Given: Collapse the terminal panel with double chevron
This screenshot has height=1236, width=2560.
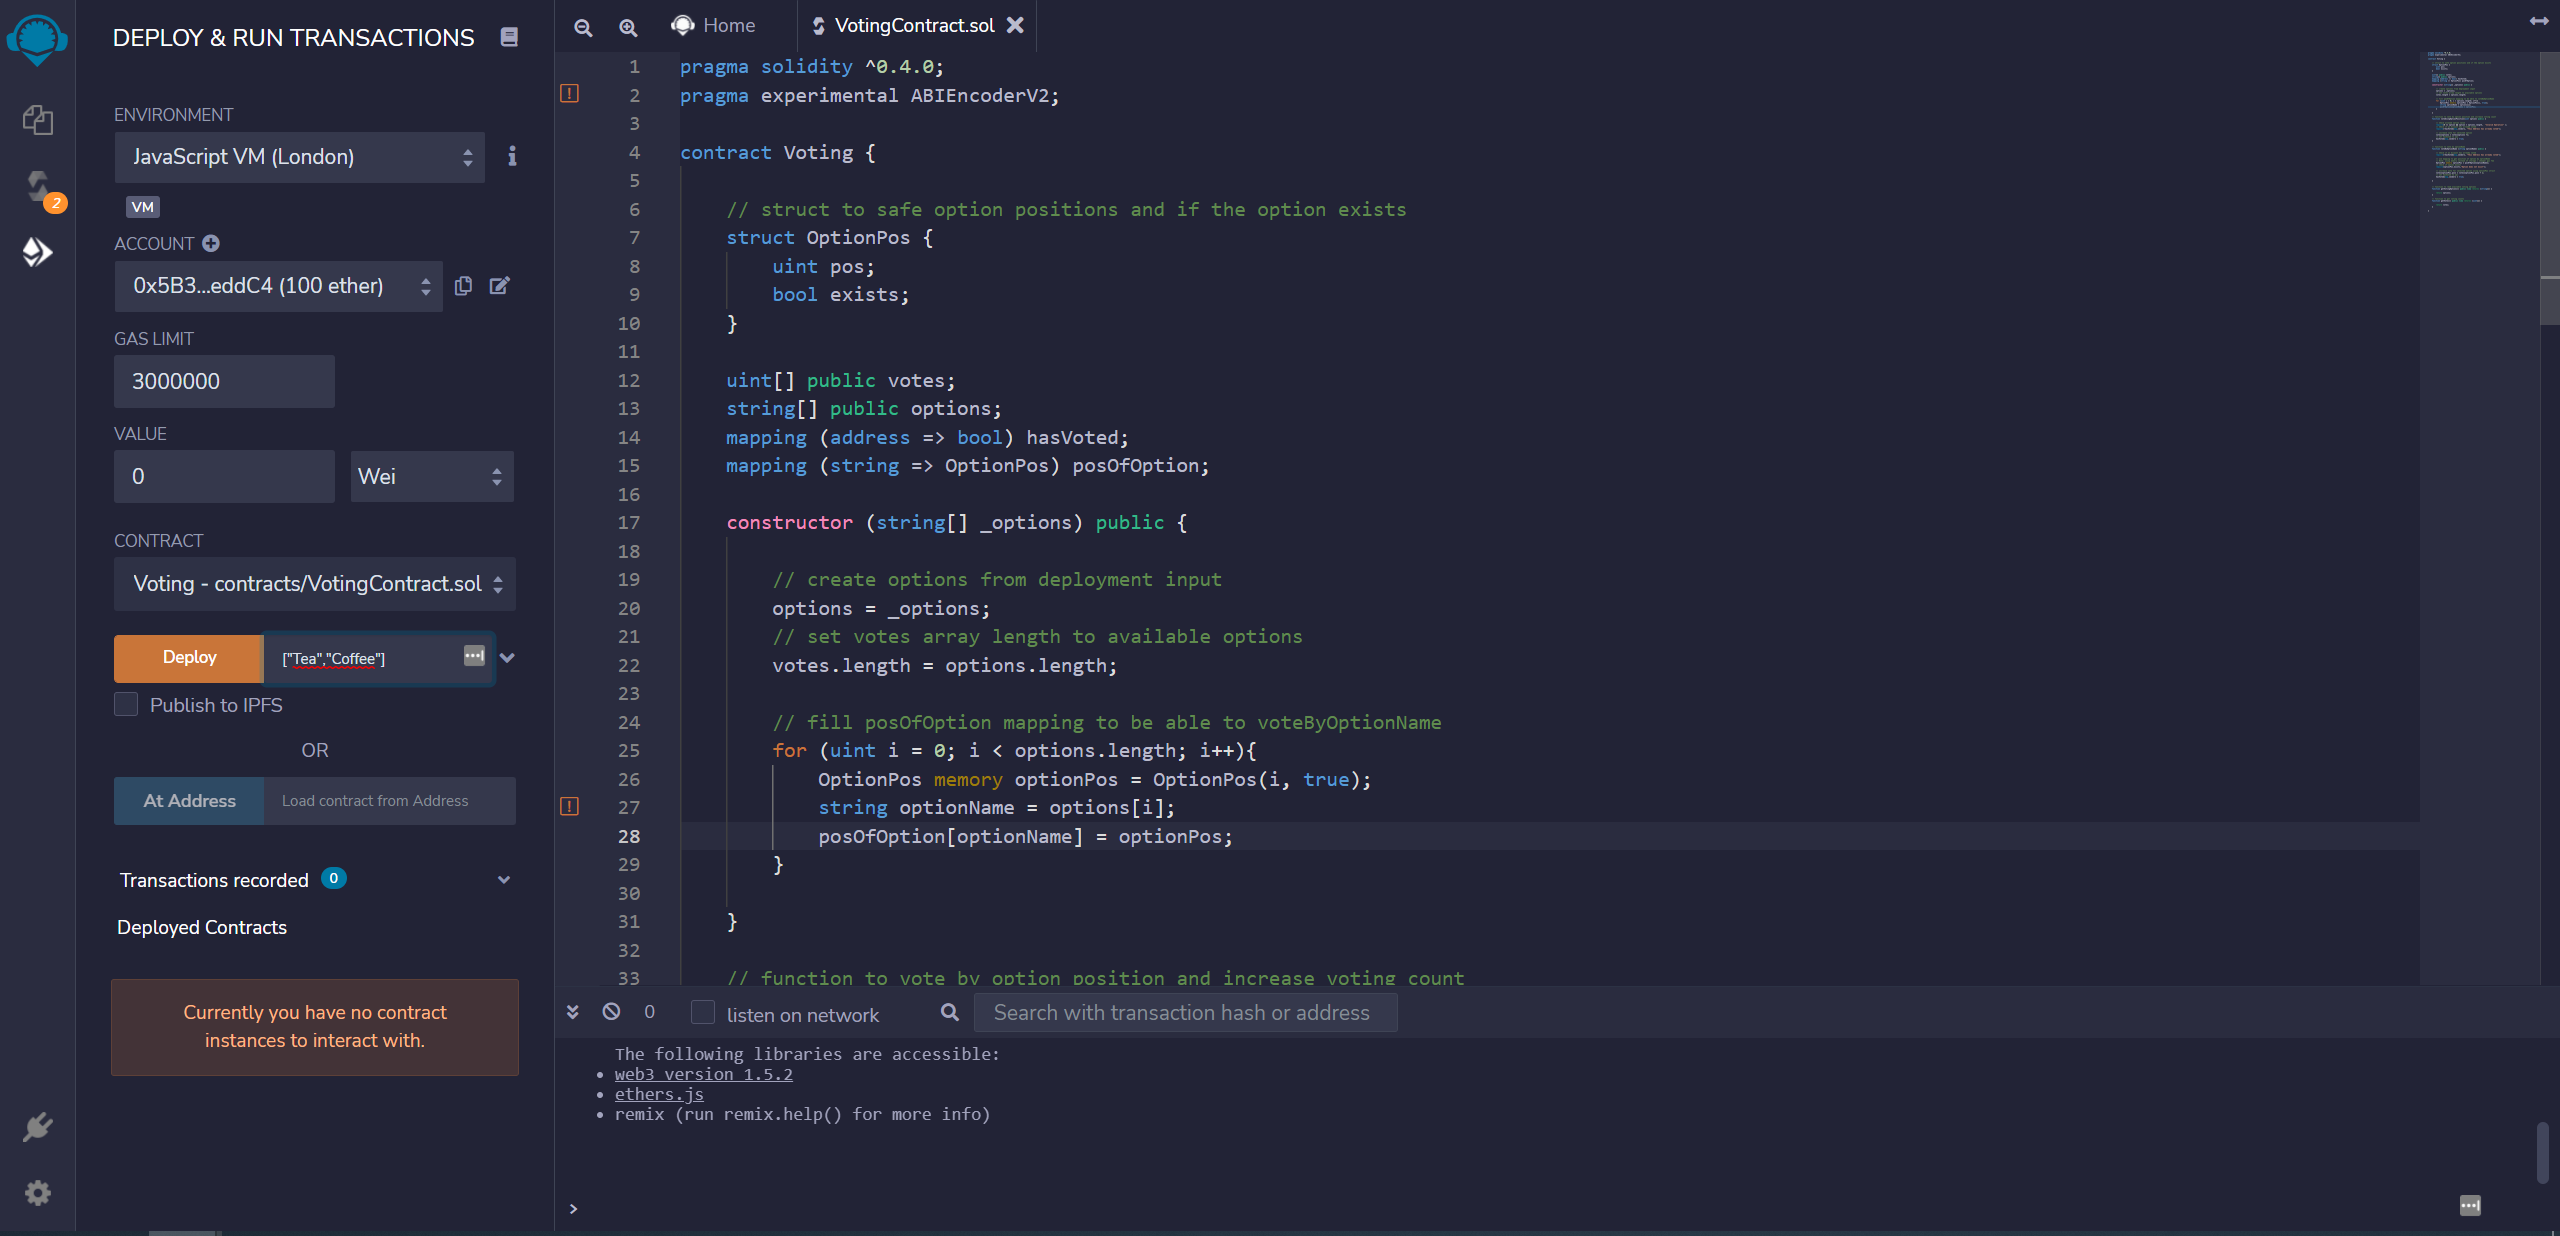Looking at the screenshot, I should tap(573, 1012).
